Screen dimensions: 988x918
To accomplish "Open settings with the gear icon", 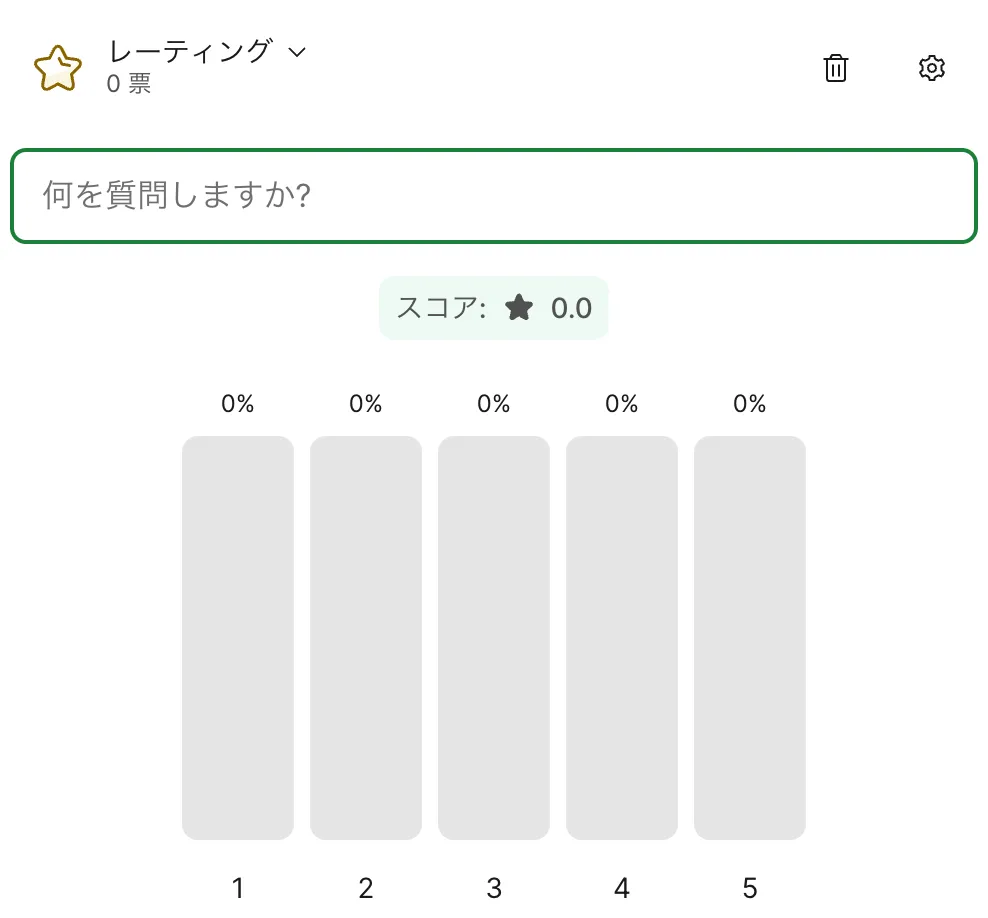I will [x=931, y=68].
